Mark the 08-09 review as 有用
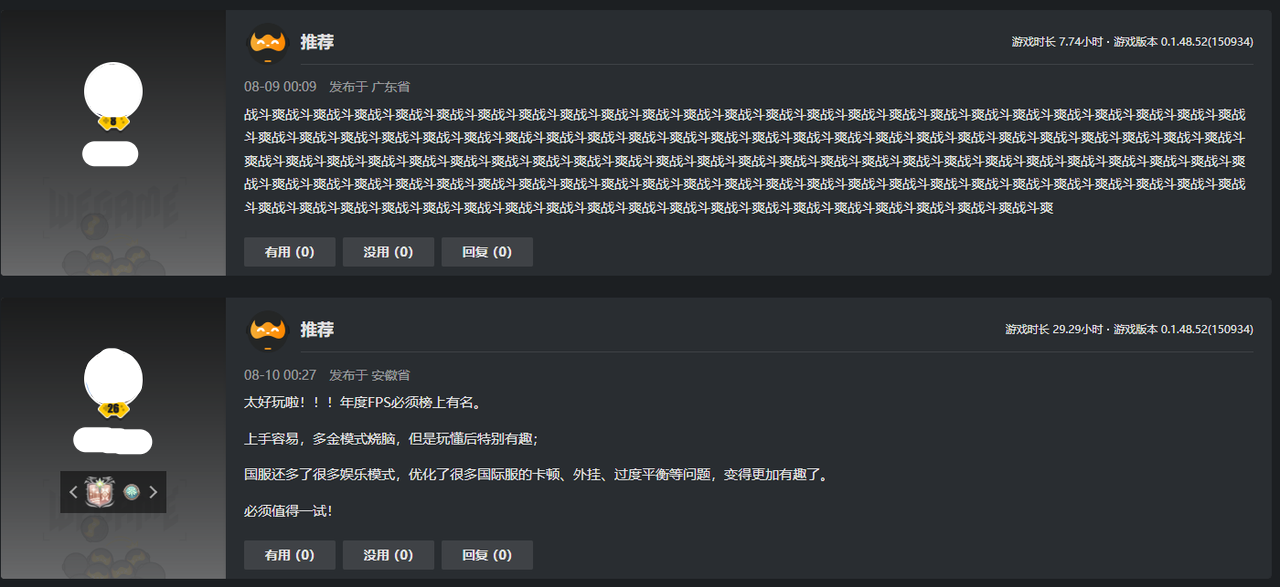1280x587 pixels. point(289,252)
